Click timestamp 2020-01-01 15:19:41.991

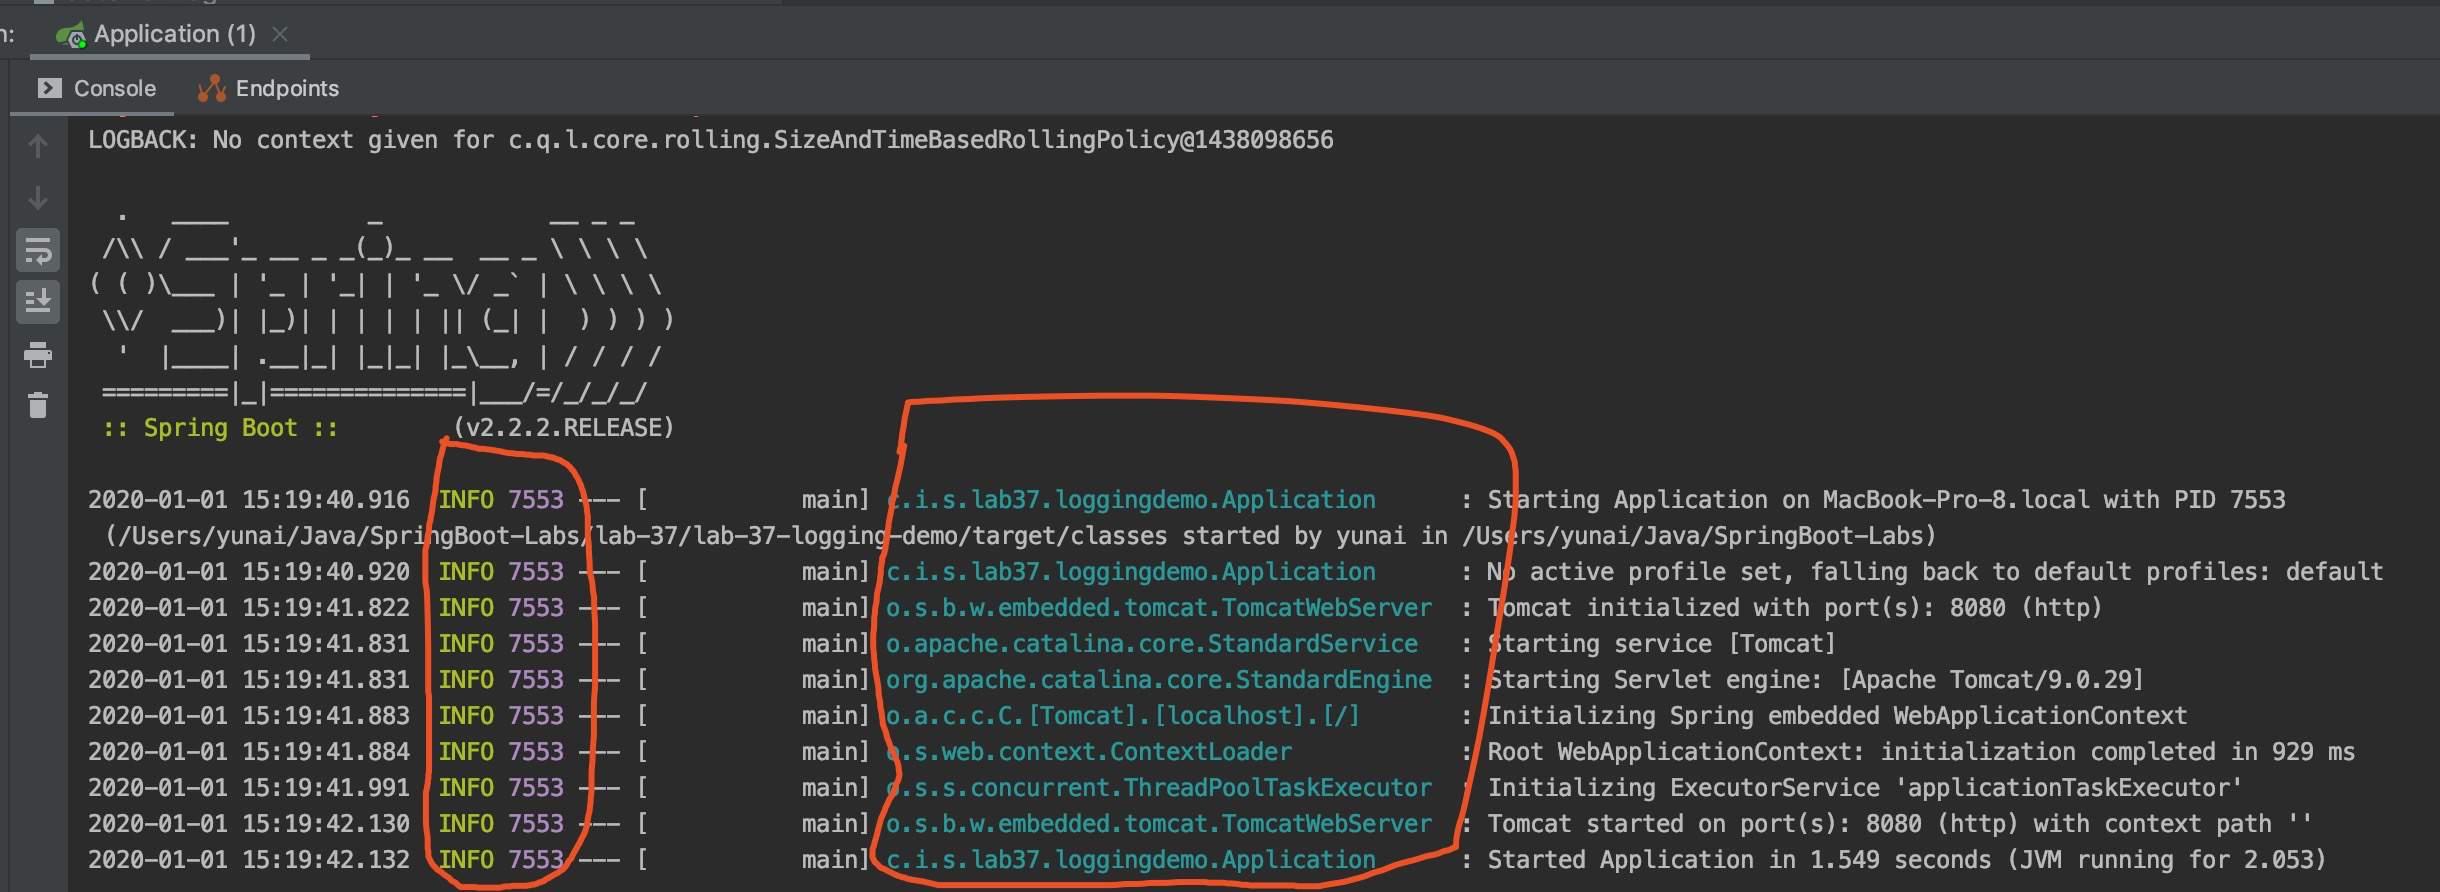tap(249, 788)
